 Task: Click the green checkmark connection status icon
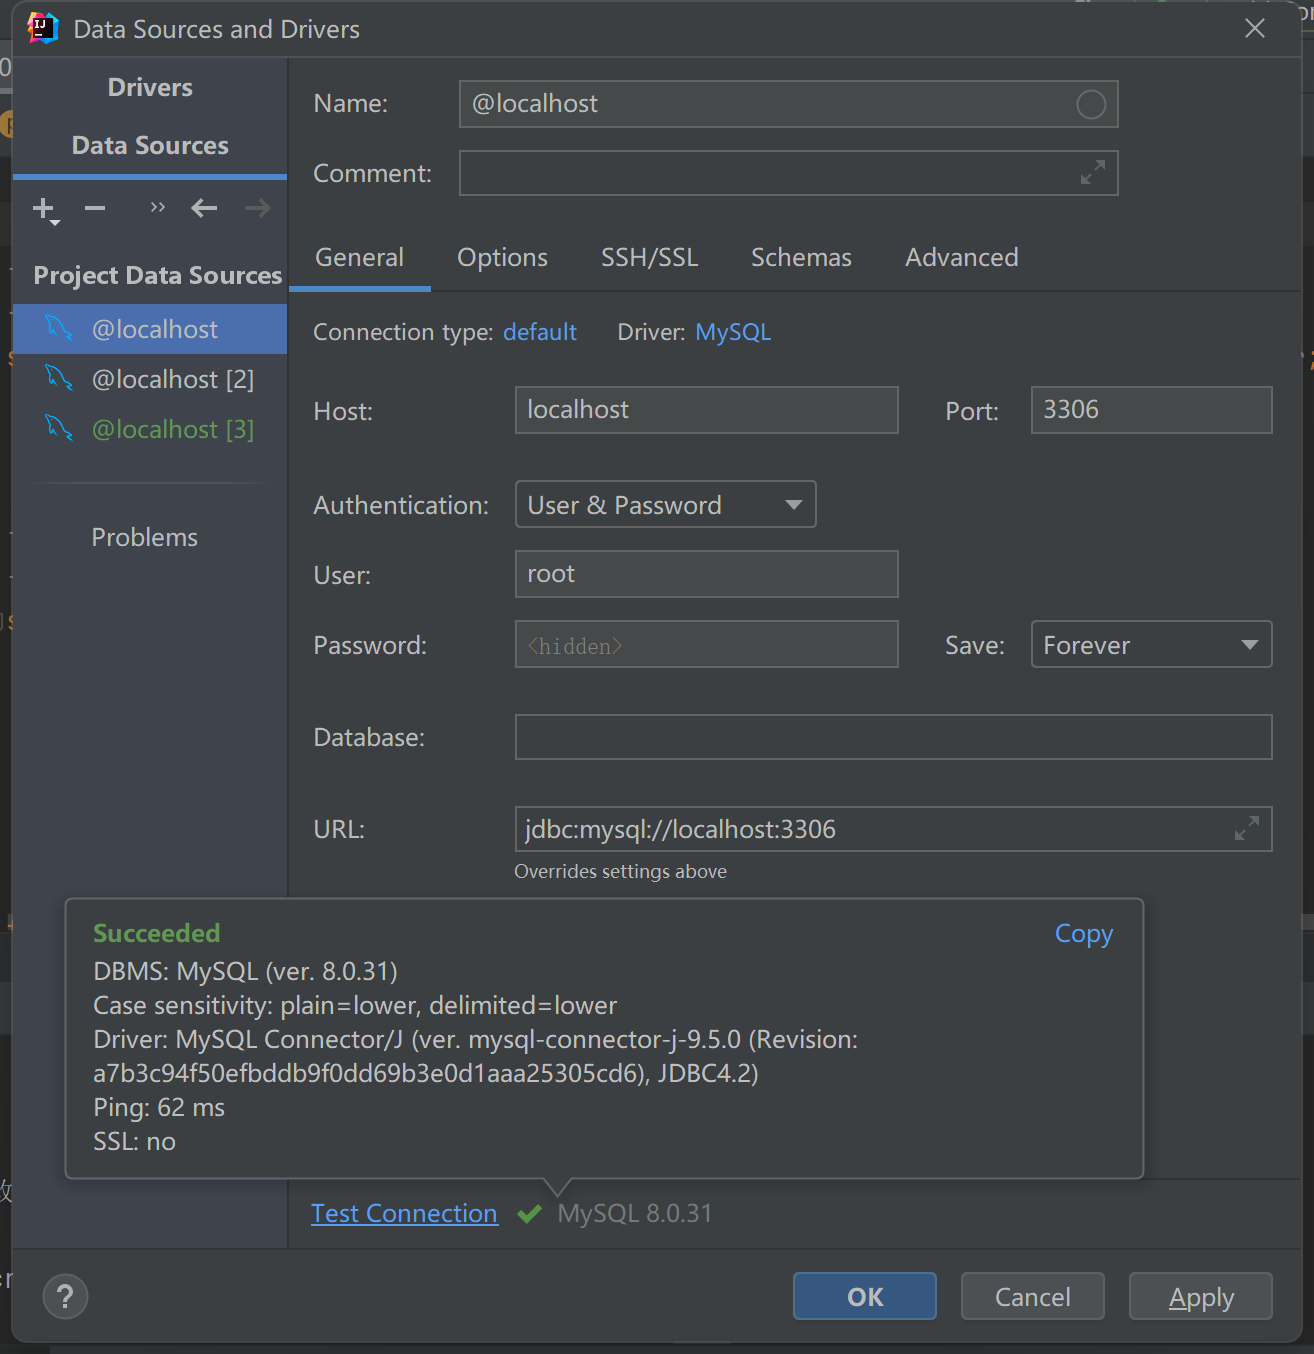click(x=529, y=1214)
